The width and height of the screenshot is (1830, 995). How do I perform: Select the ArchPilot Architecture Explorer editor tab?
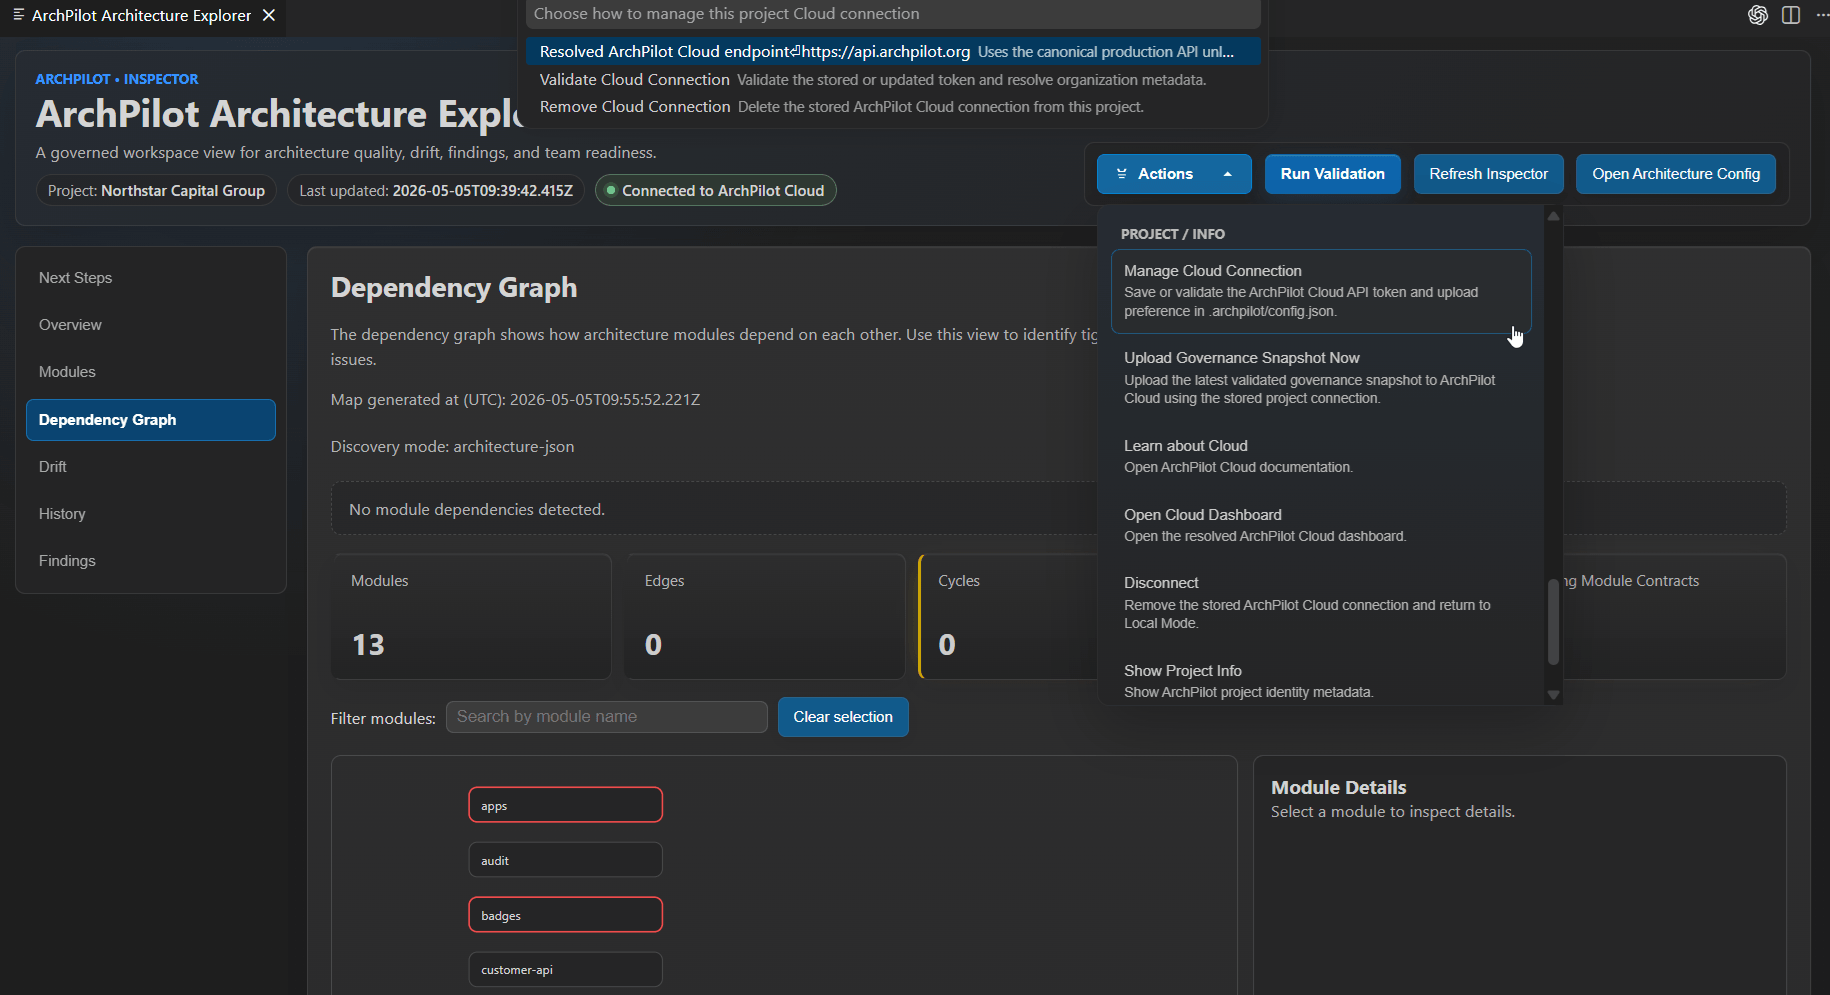[143, 15]
